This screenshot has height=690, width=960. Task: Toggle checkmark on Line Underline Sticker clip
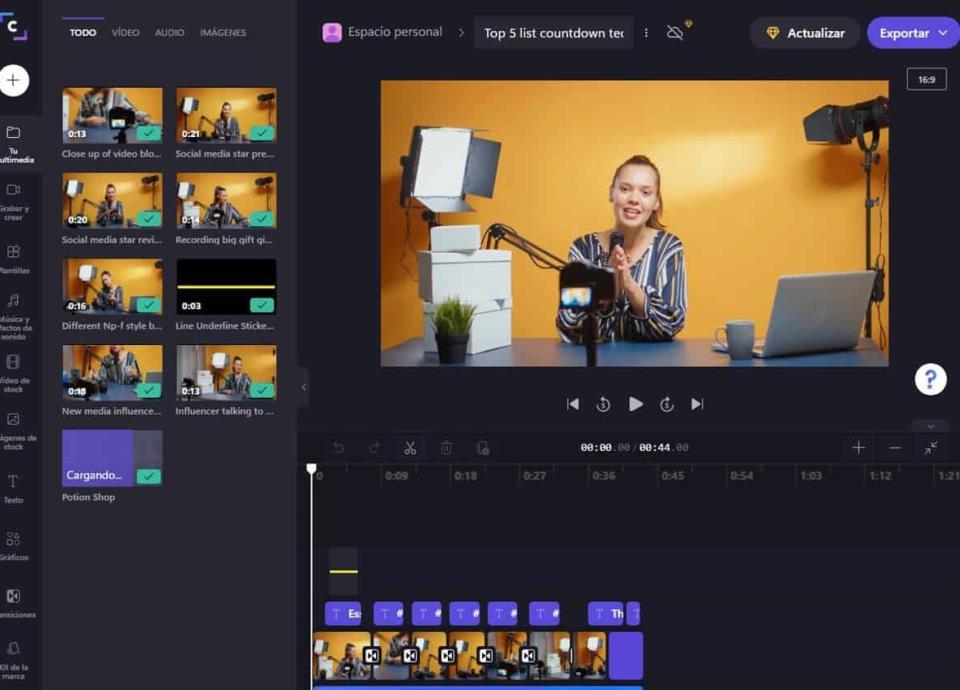click(262, 305)
